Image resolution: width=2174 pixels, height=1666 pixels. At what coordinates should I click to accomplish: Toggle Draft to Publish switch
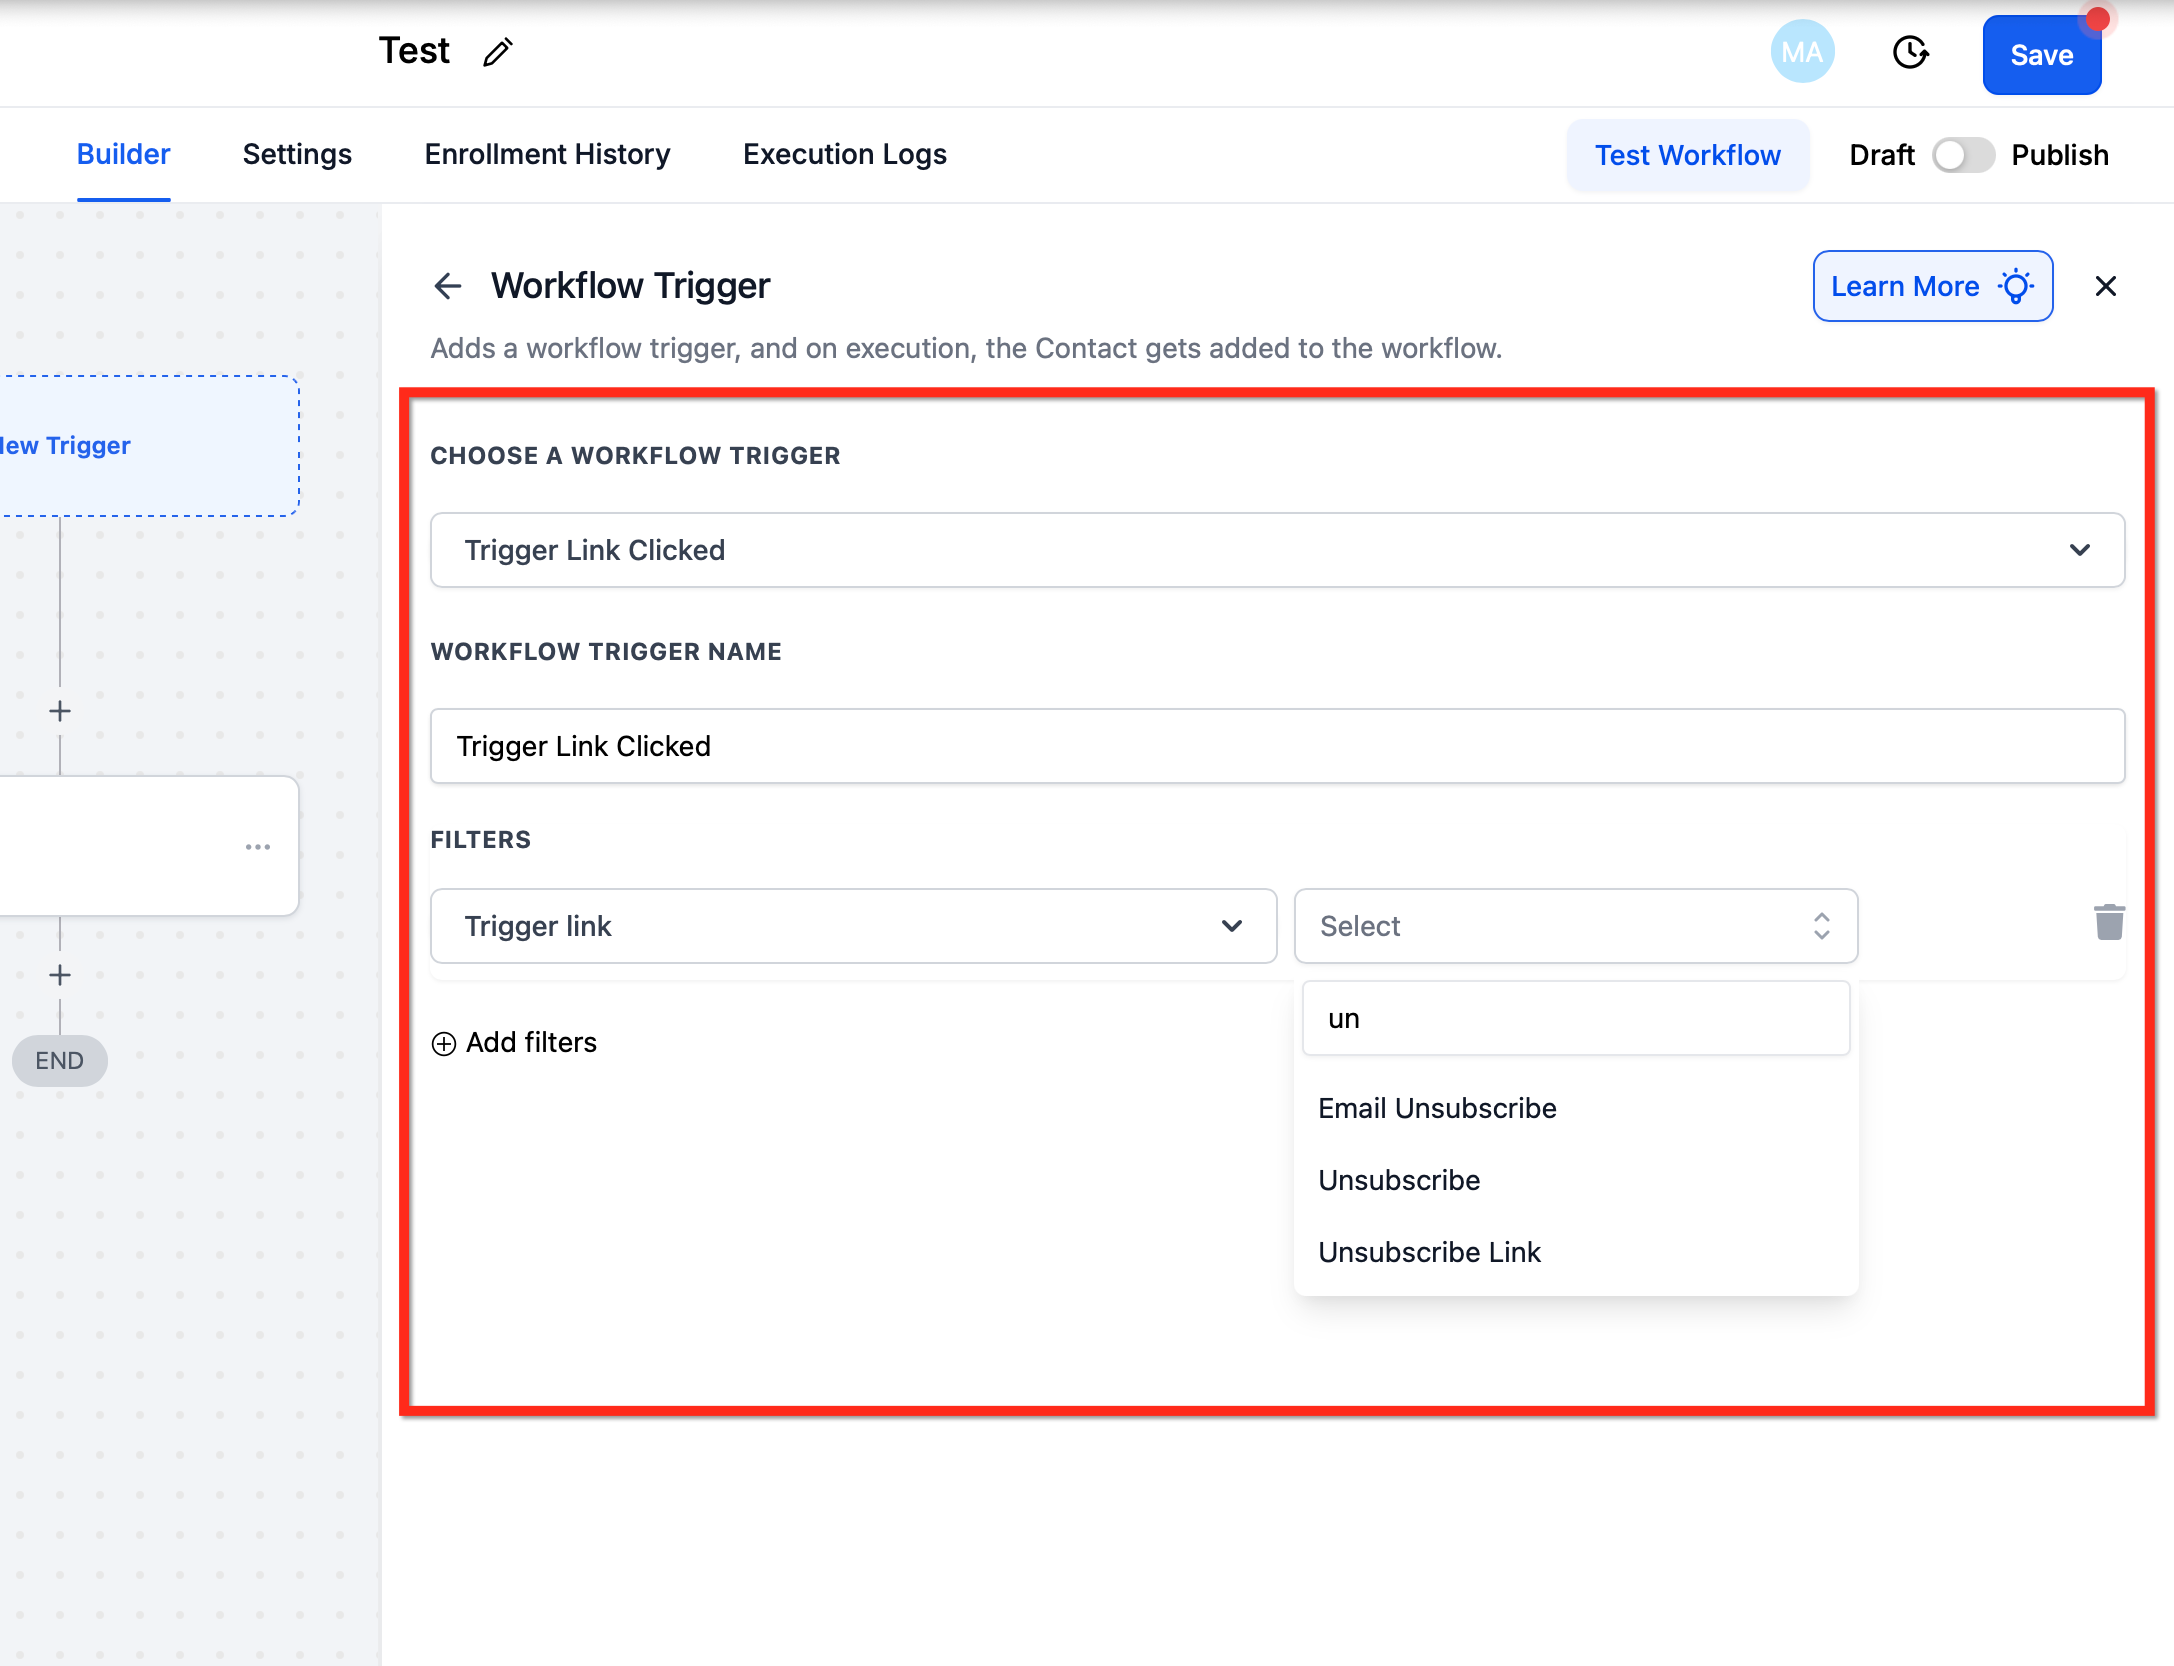pos(1962,155)
